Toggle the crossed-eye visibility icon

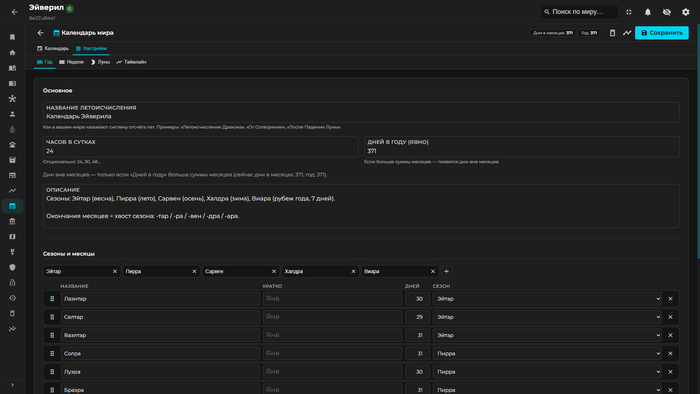(667, 12)
